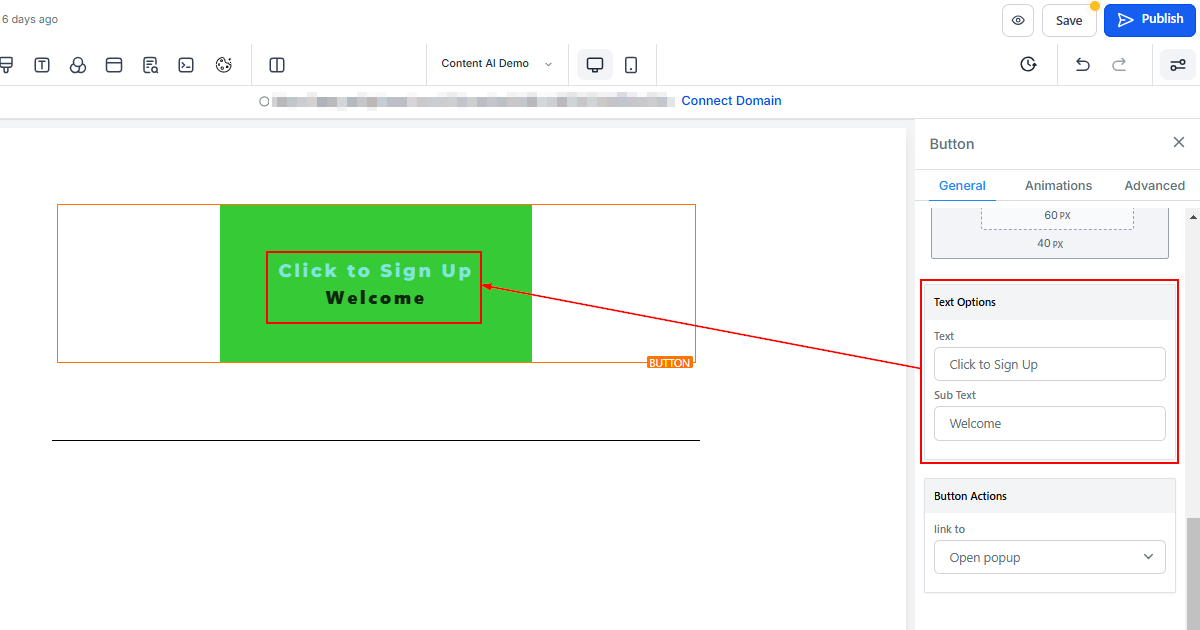Switch to mobile view

click(631, 65)
